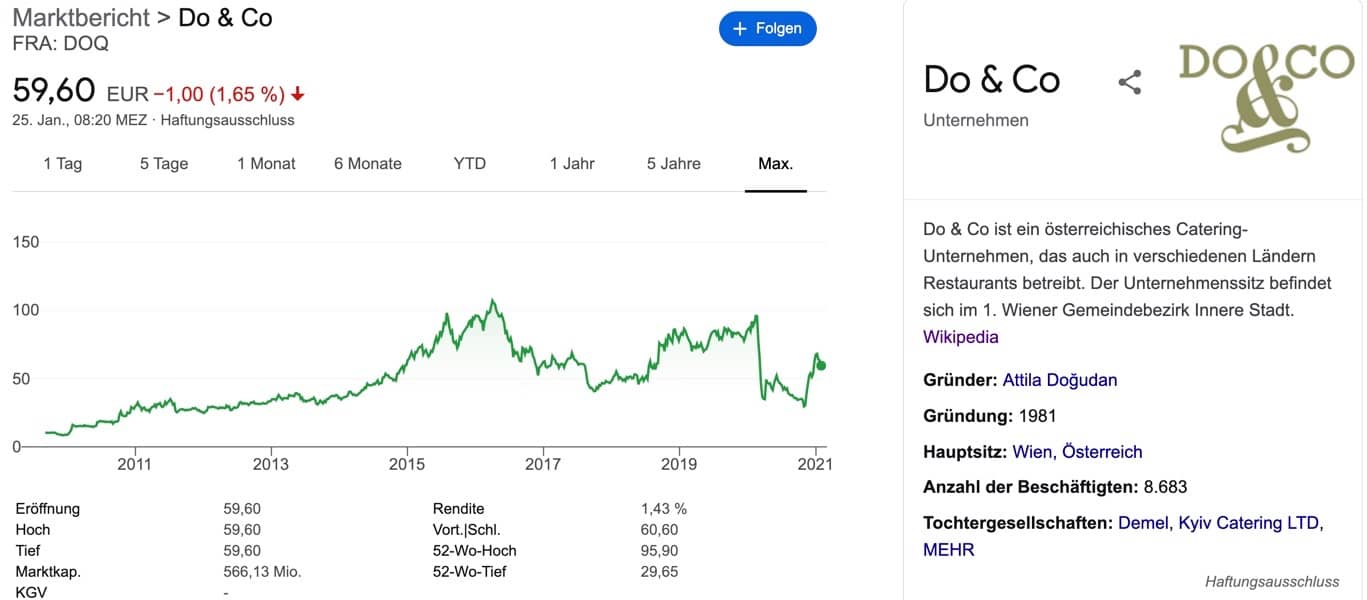Click the Anzahl der Beschäftigten: 8.683 text
The width and height of the screenshot is (1367, 600).
(x=1055, y=488)
